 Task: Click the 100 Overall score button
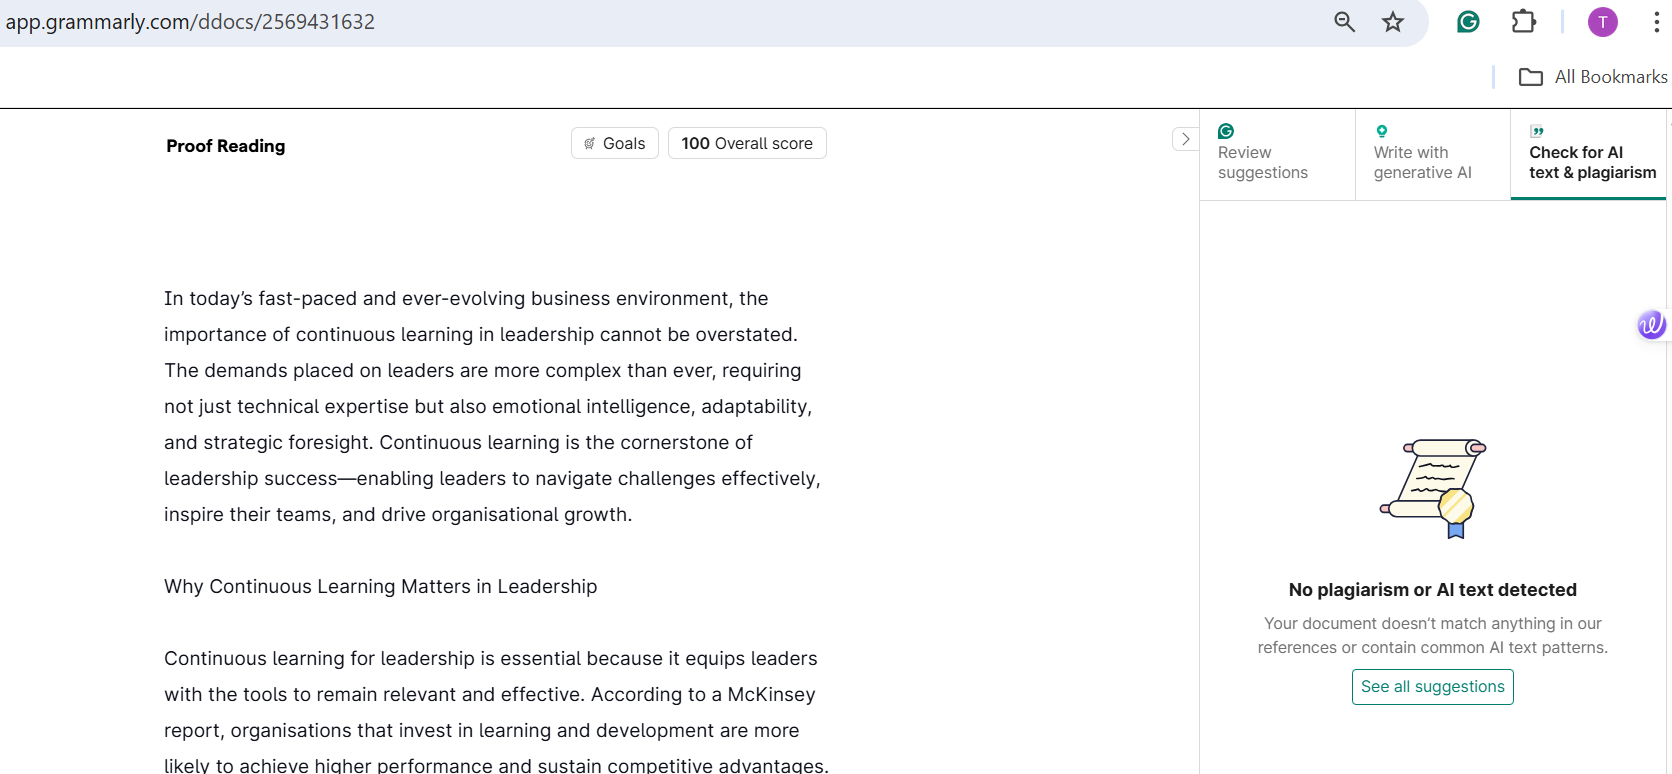point(747,143)
